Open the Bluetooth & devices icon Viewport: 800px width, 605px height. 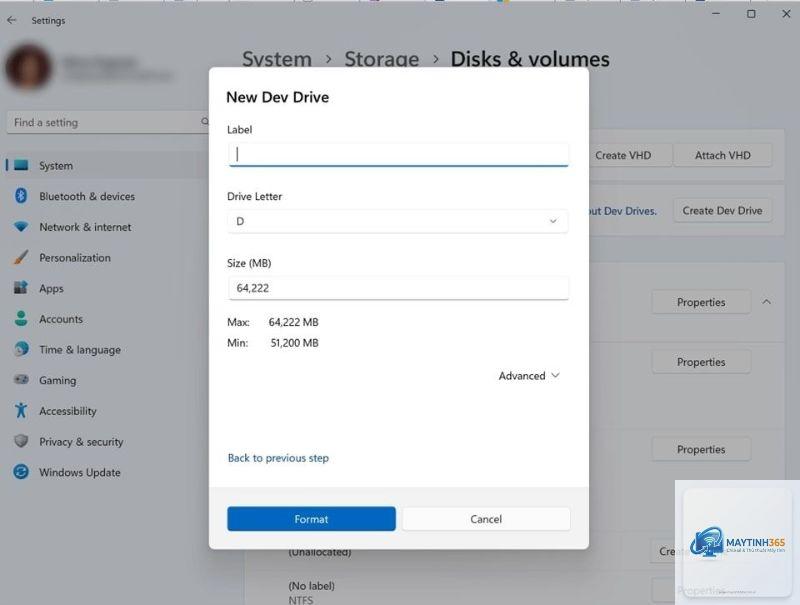(21, 196)
